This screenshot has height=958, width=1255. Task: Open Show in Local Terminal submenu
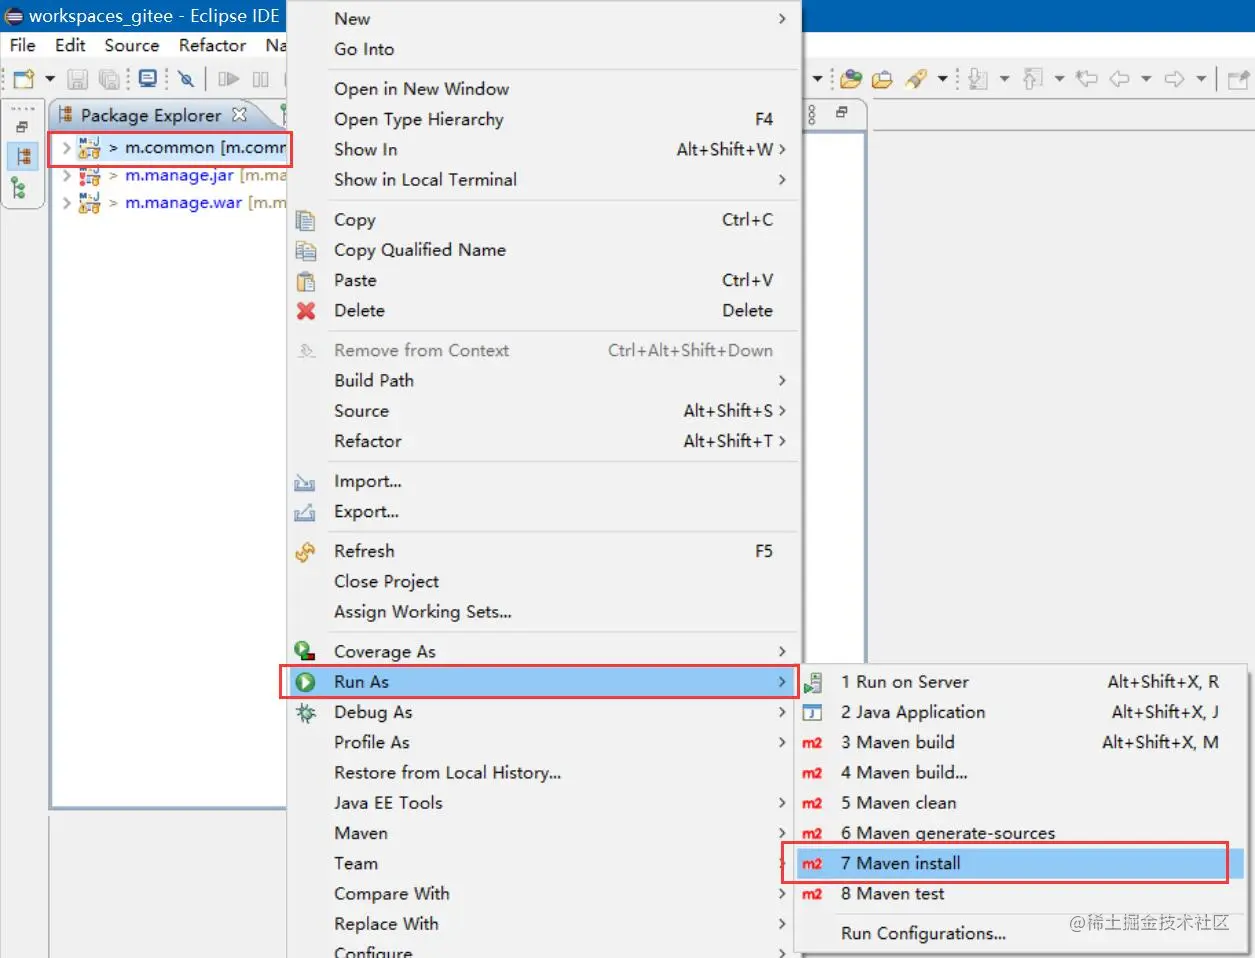560,180
